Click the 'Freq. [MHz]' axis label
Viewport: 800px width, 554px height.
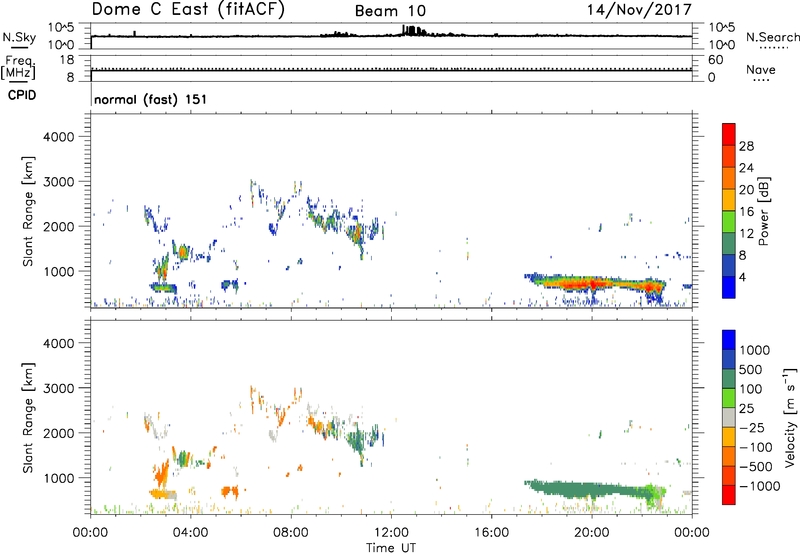click(x=18, y=68)
